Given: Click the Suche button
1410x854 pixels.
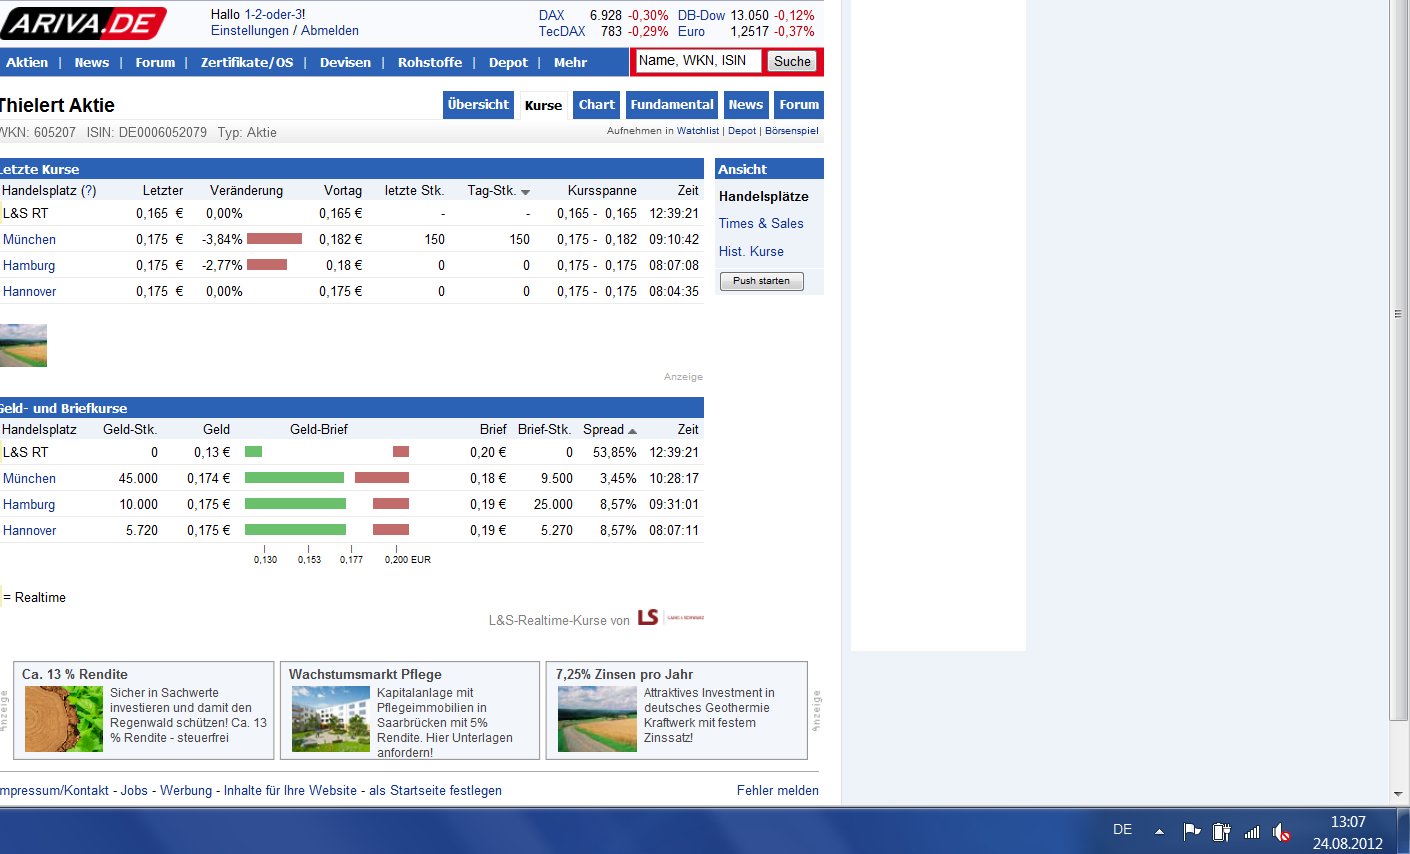Looking at the screenshot, I should [x=792, y=61].
